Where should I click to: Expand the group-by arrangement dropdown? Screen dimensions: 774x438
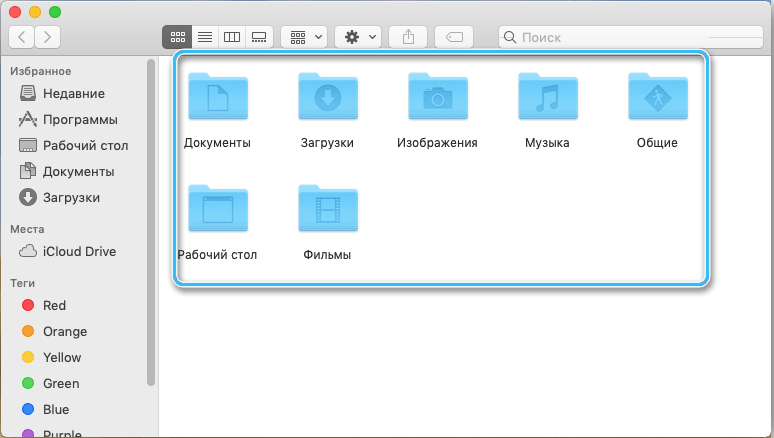point(305,37)
